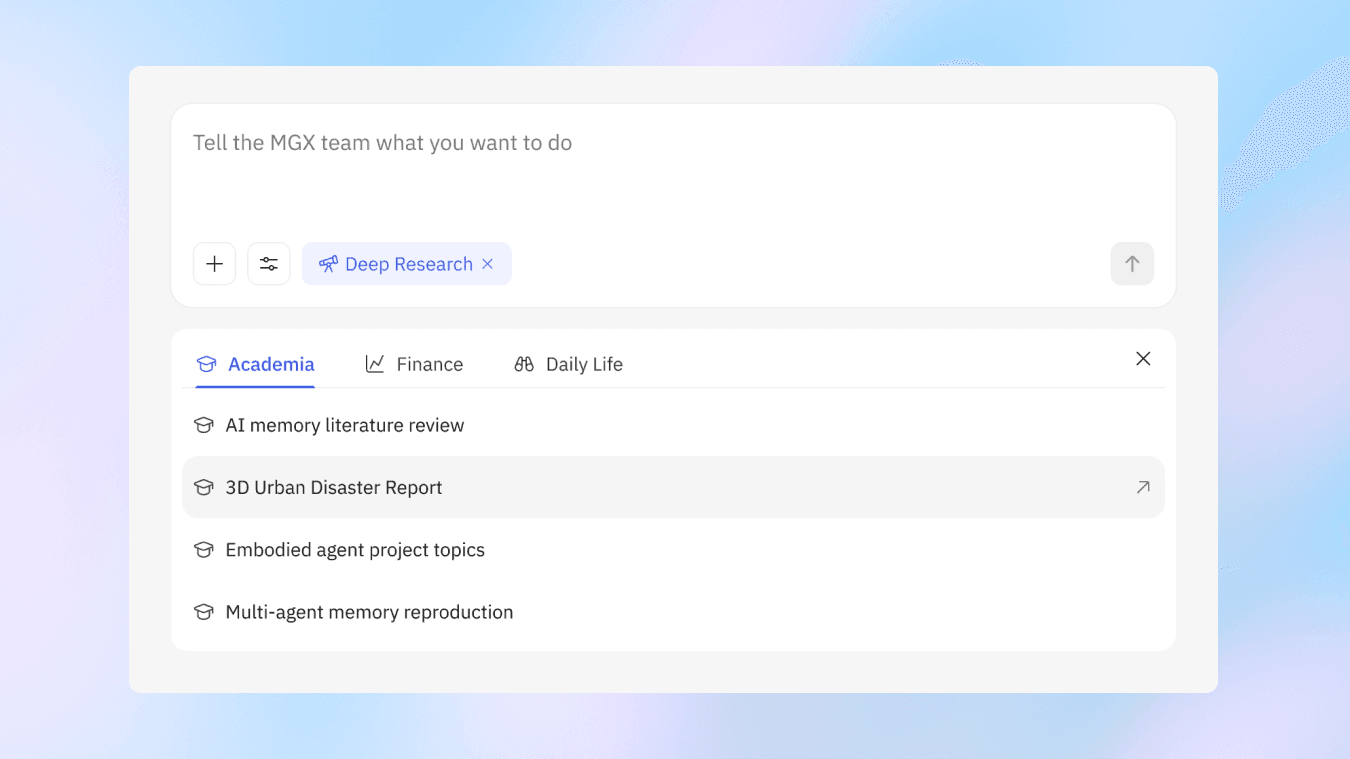Image resolution: width=1350 pixels, height=759 pixels.
Task: Select 'Multi-agent memory reproduction' suggestion
Action: [673, 612]
